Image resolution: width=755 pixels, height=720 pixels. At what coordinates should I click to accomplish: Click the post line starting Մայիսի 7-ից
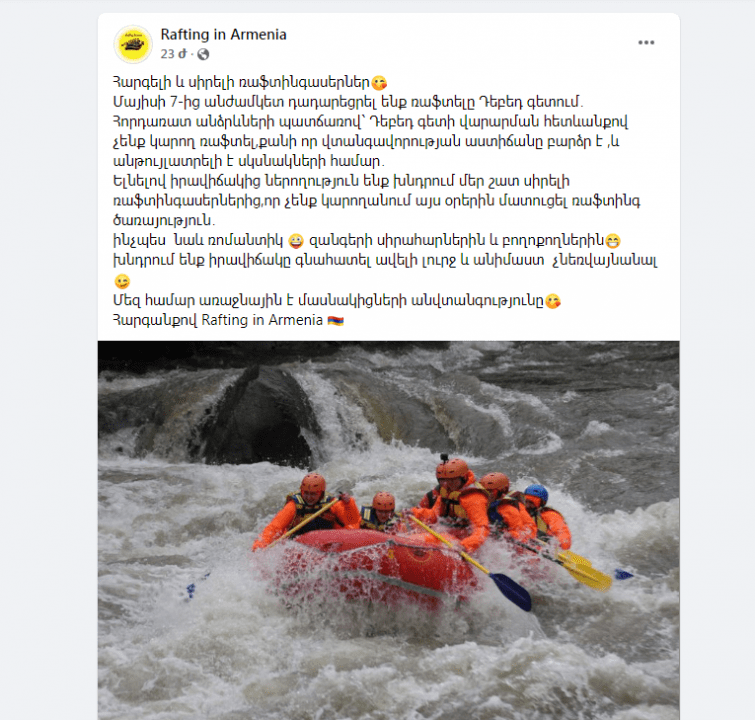pyautogui.click(x=348, y=102)
